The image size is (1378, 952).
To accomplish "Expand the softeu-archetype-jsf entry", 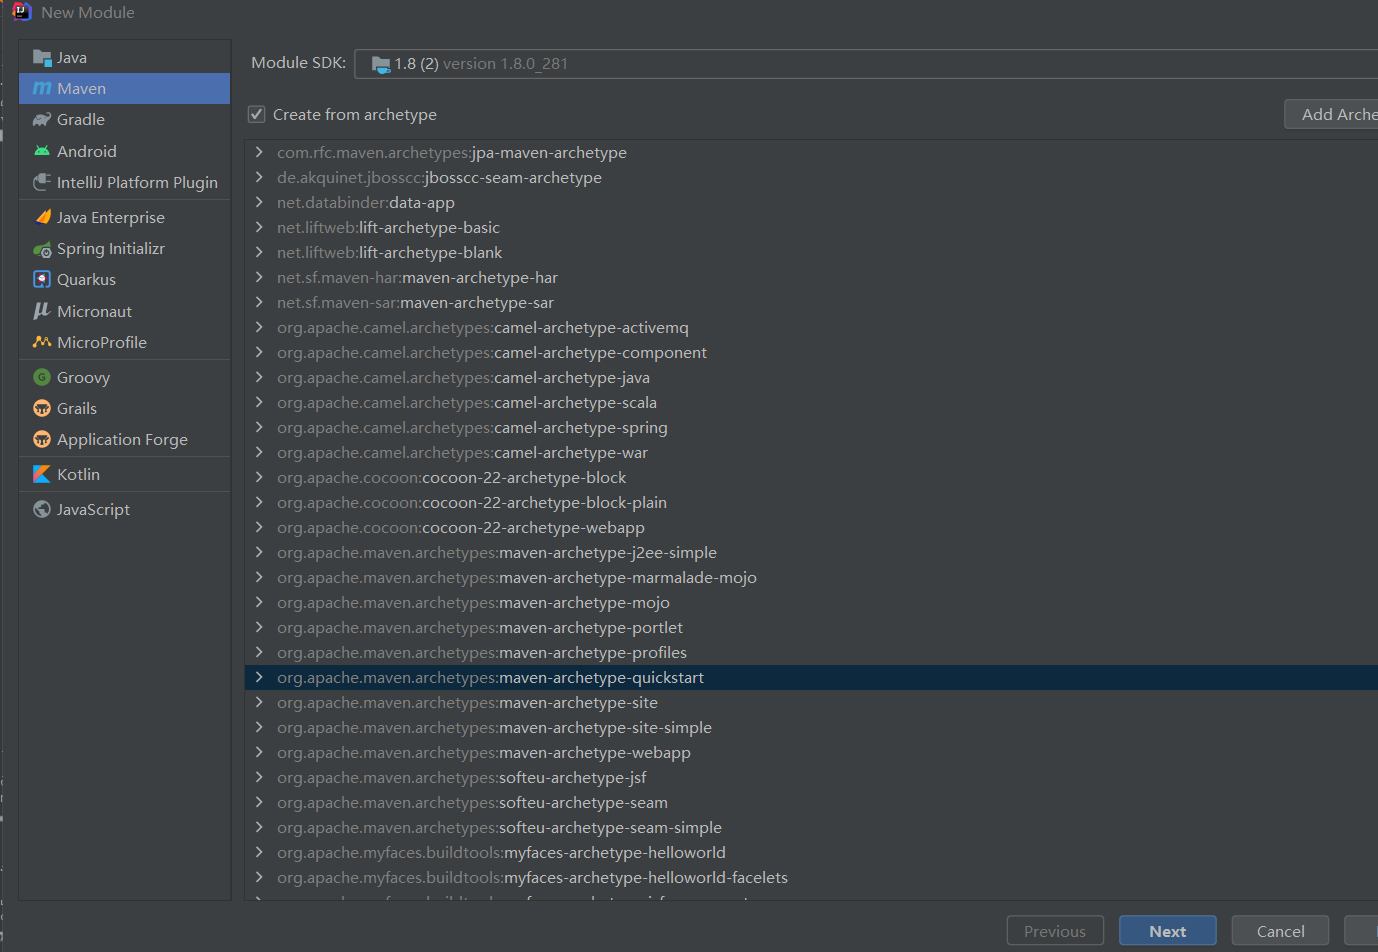I will (x=259, y=777).
